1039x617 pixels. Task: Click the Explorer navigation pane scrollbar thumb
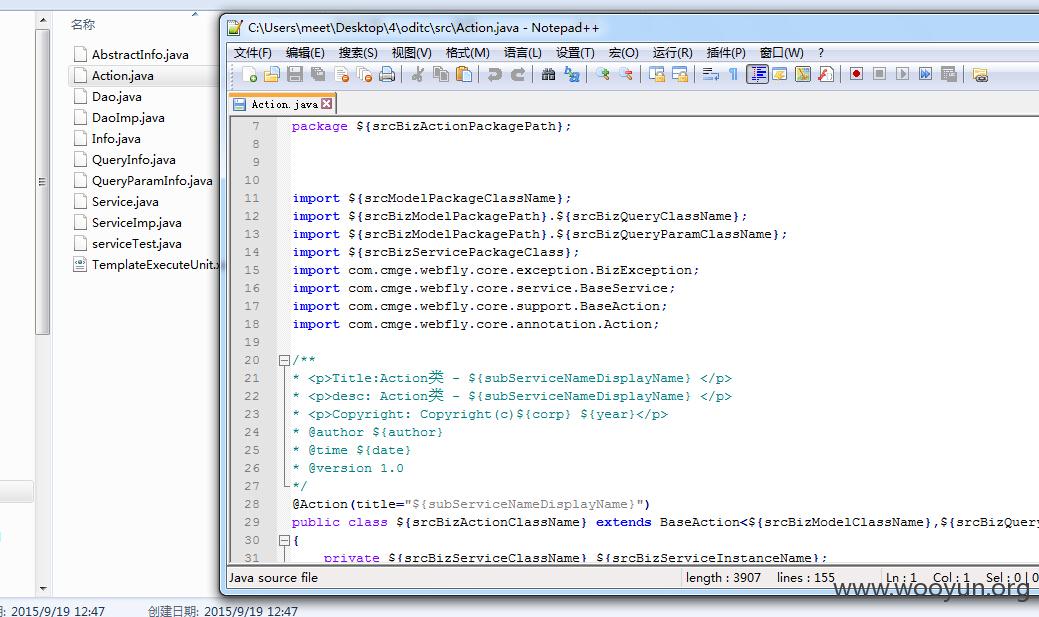click(42, 182)
